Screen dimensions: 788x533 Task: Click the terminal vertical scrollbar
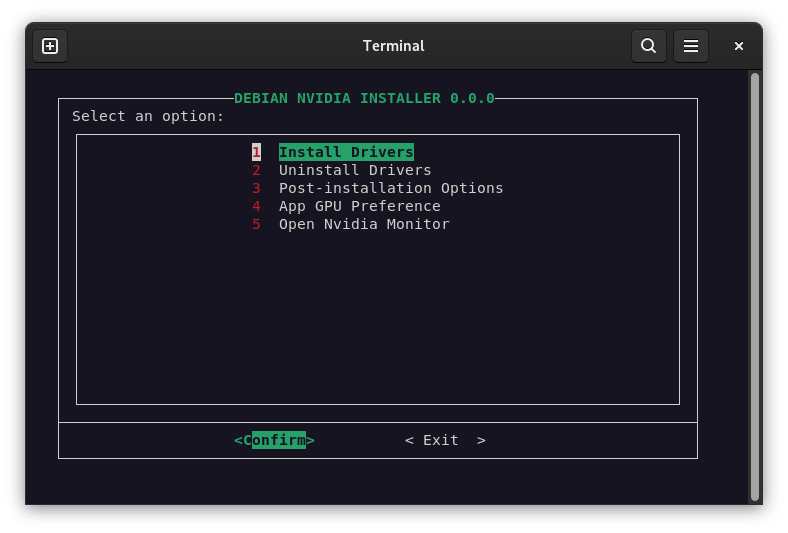(x=755, y=285)
